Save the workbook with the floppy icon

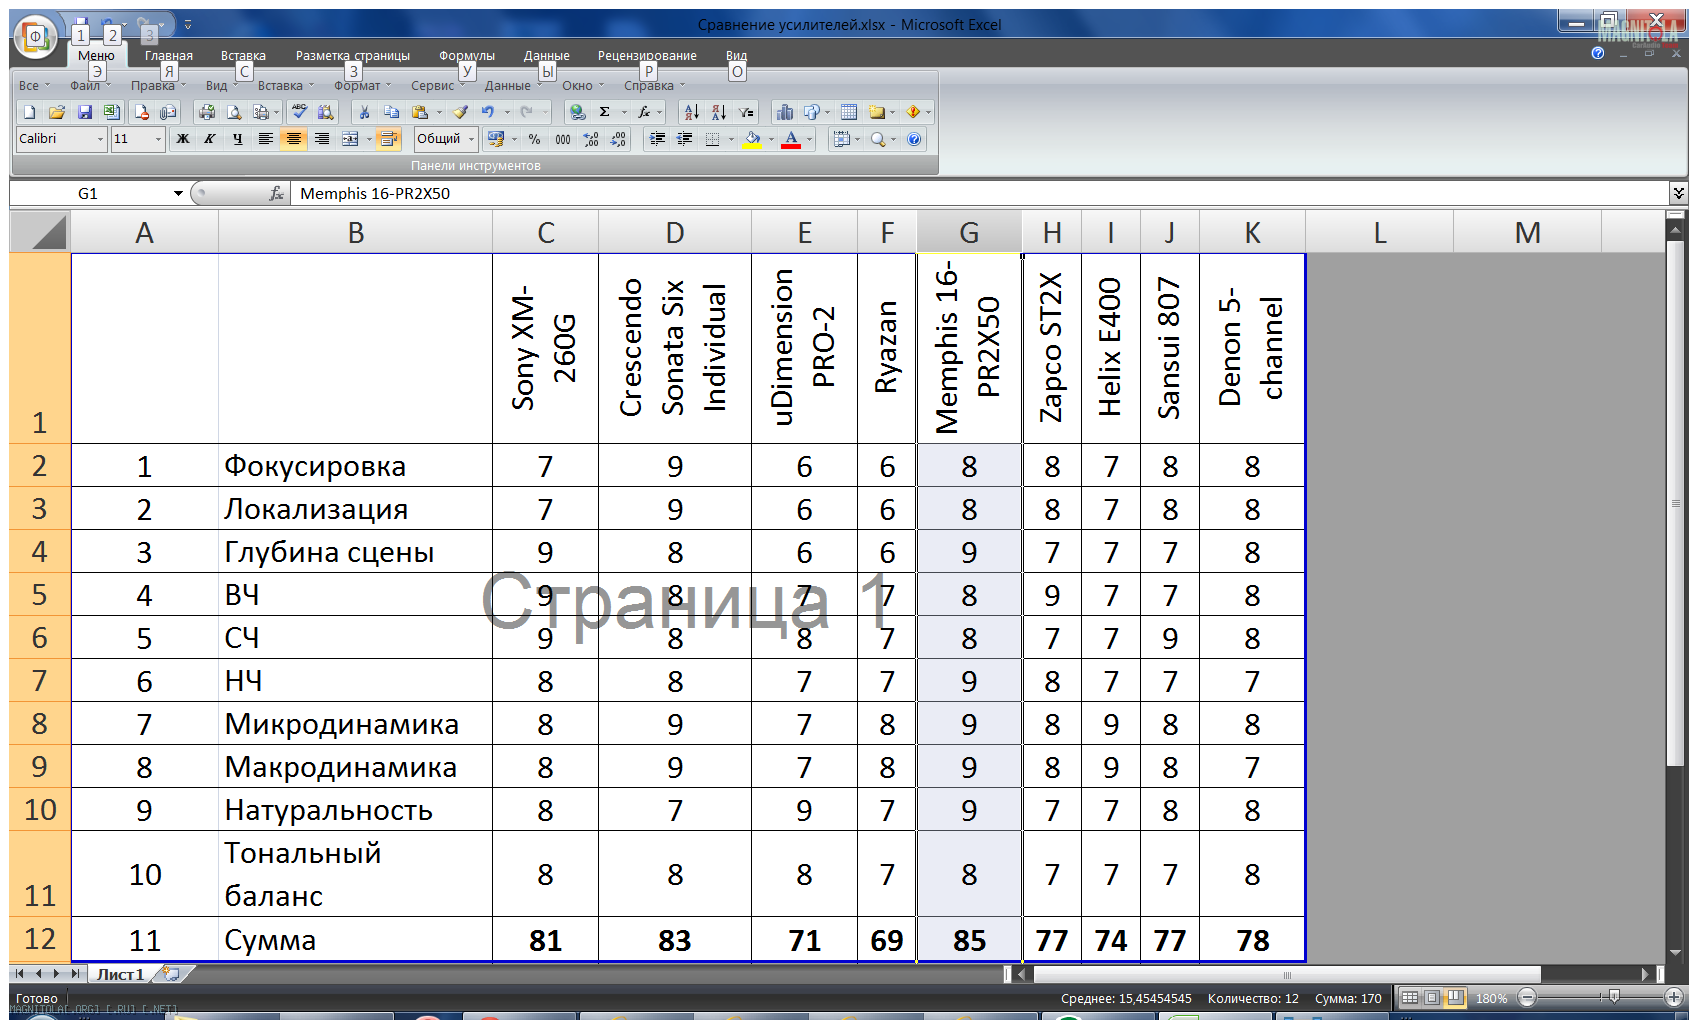click(85, 112)
